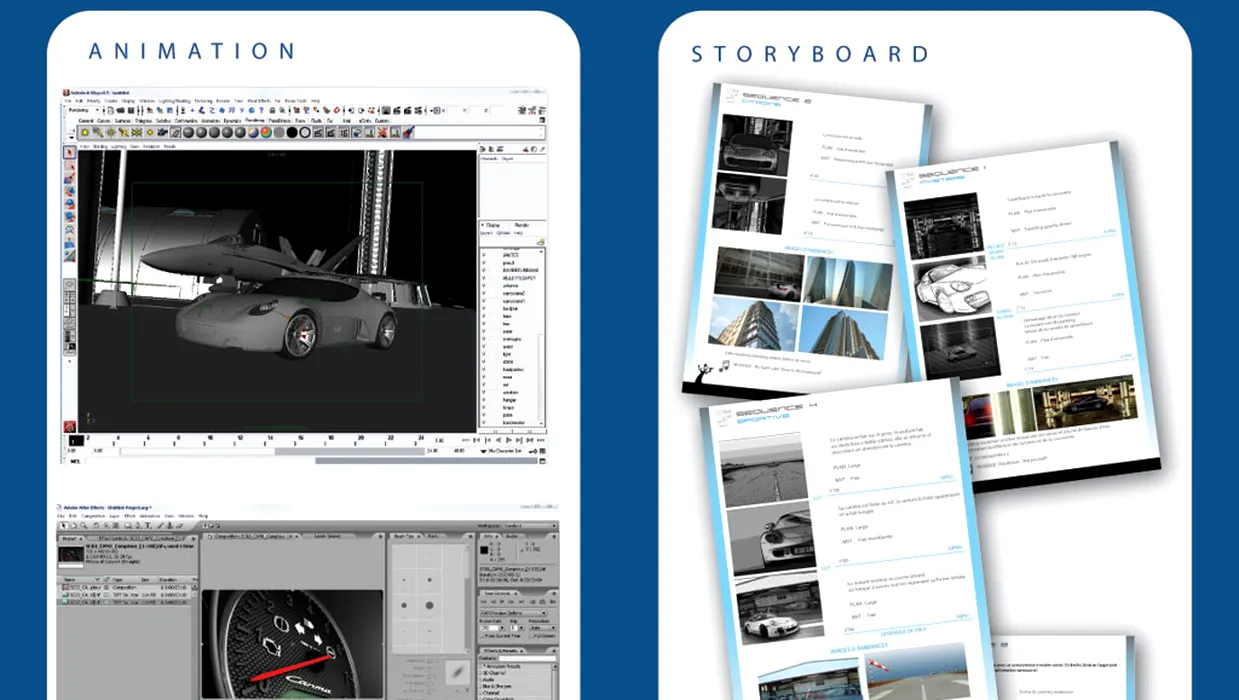Open Maya's File menu
Image resolution: width=1239 pixels, height=700 pixels.
point(67,101)
